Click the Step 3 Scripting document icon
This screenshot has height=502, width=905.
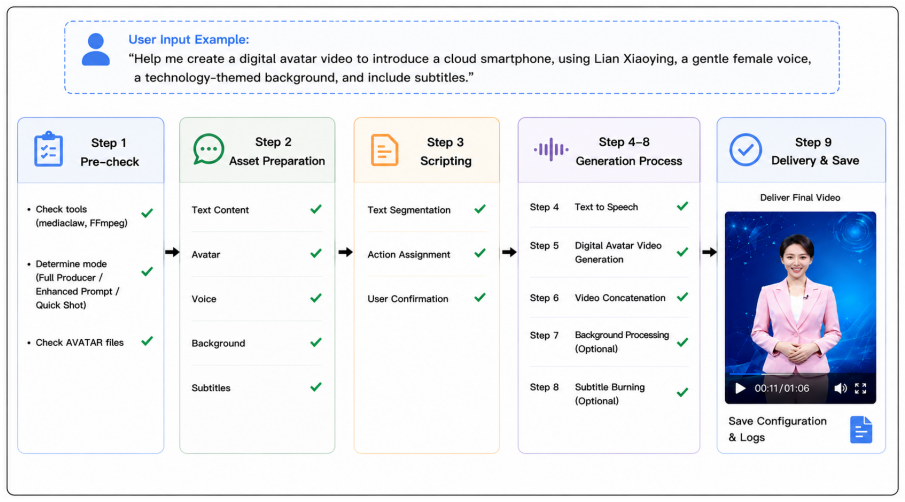[x=384, y=150]
